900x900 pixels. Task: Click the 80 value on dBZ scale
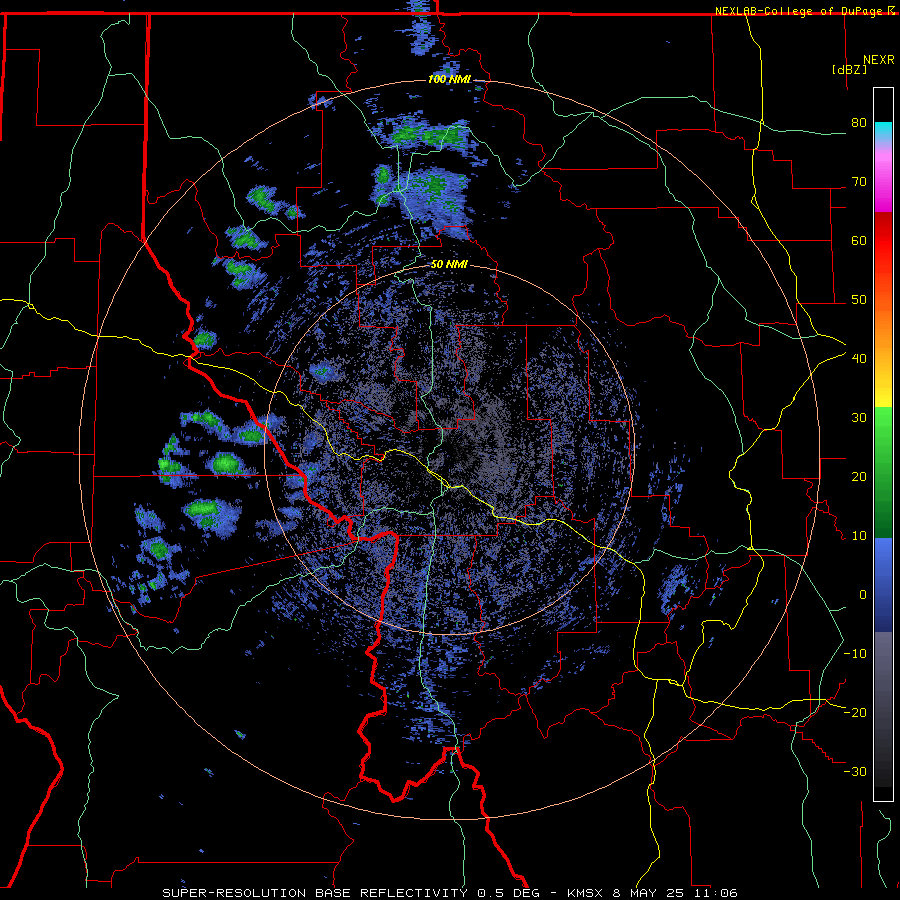859,122
